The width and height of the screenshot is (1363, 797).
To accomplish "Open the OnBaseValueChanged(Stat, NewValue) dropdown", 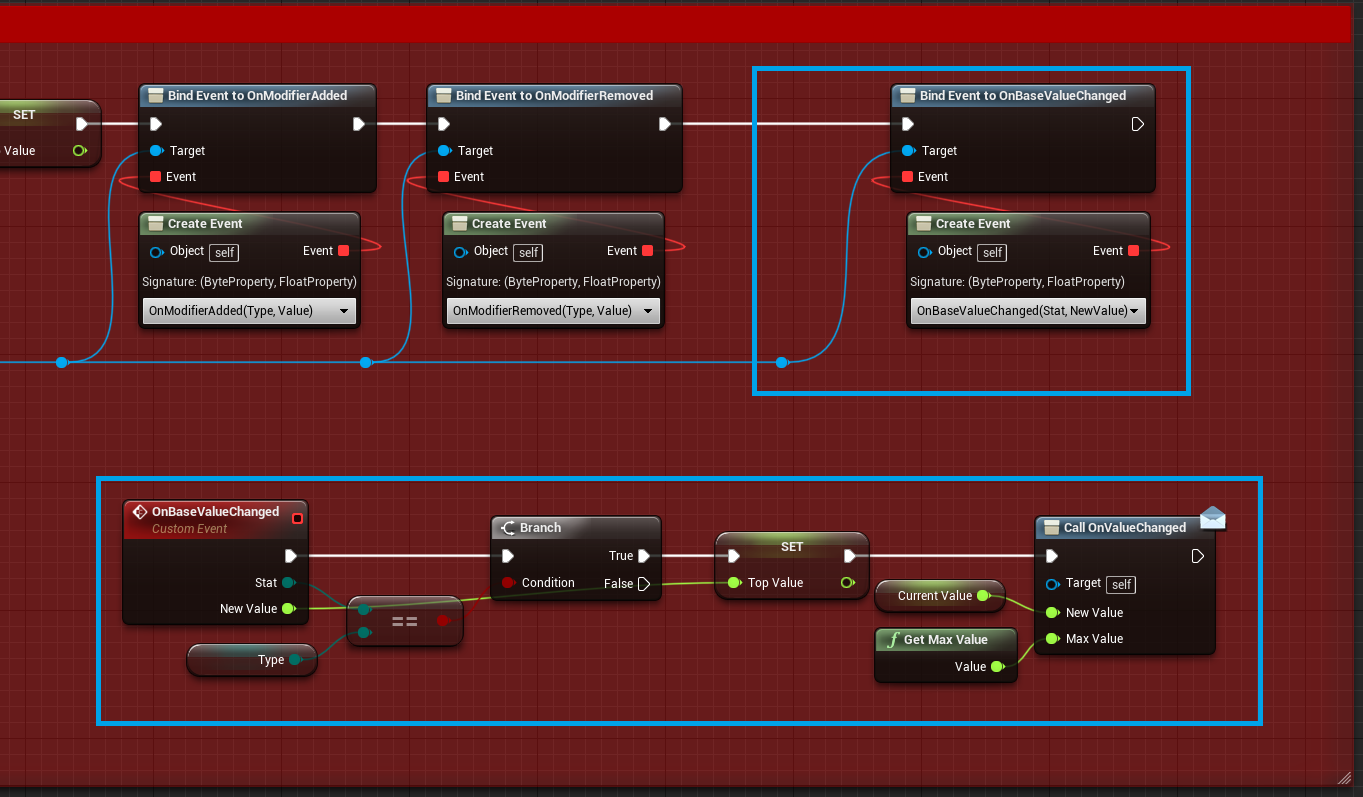I will click(x=1028, y=311).
